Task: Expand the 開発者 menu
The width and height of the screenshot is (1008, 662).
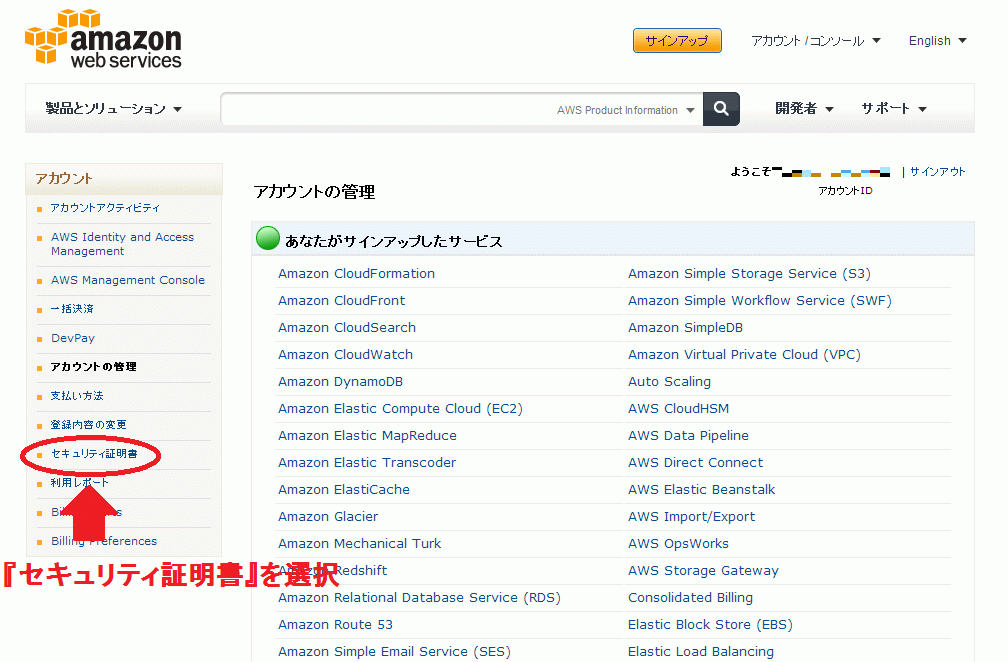Action: [804, 109]
